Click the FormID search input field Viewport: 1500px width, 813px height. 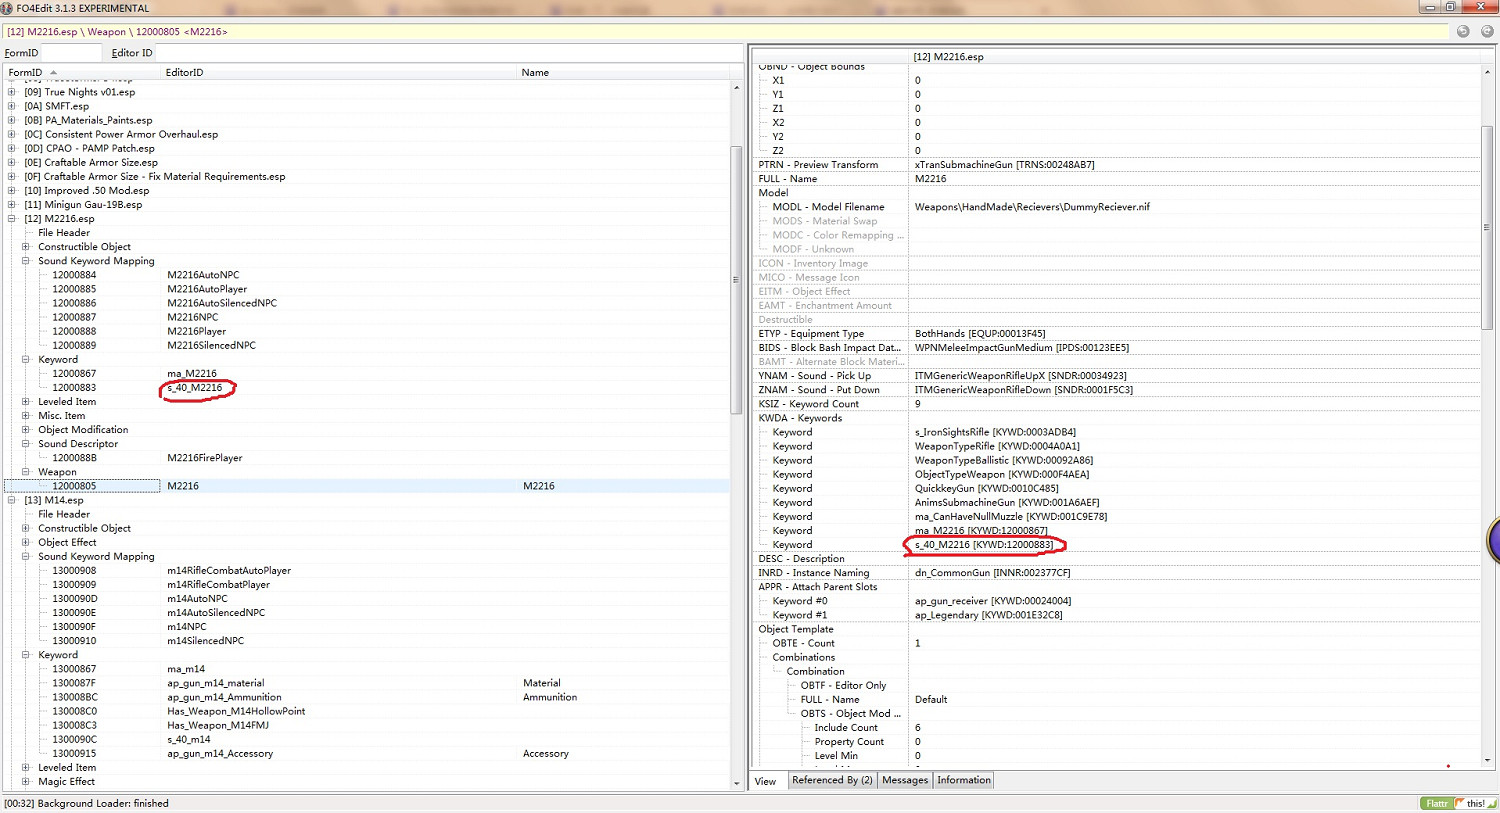tap(70, 53)
